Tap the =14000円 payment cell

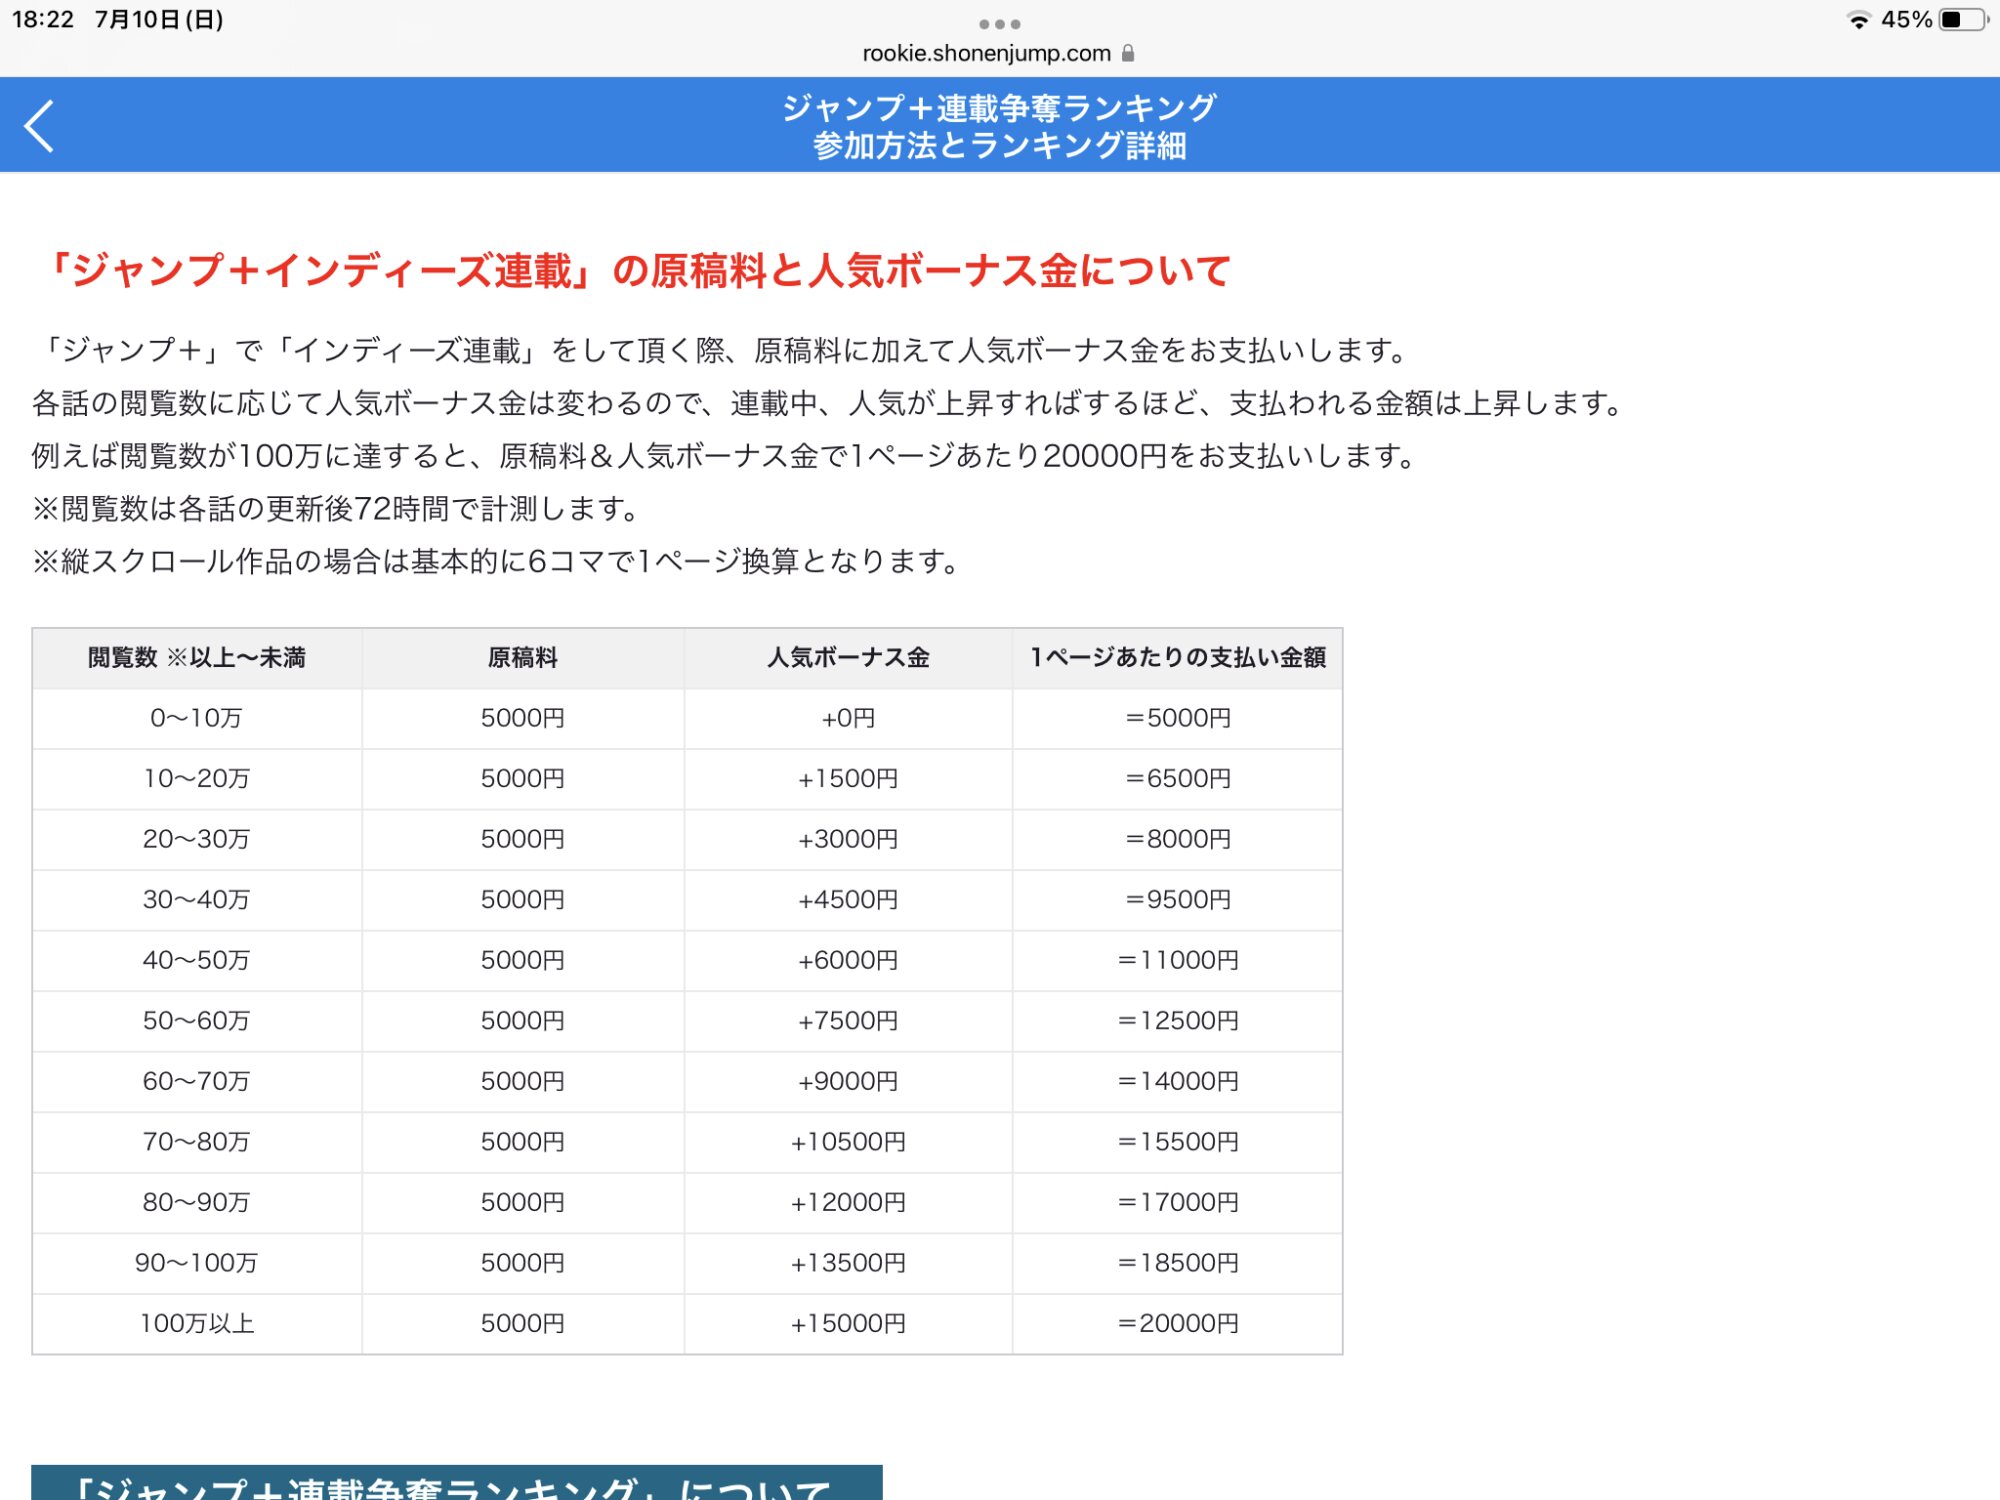[x=1178, y=1081]
